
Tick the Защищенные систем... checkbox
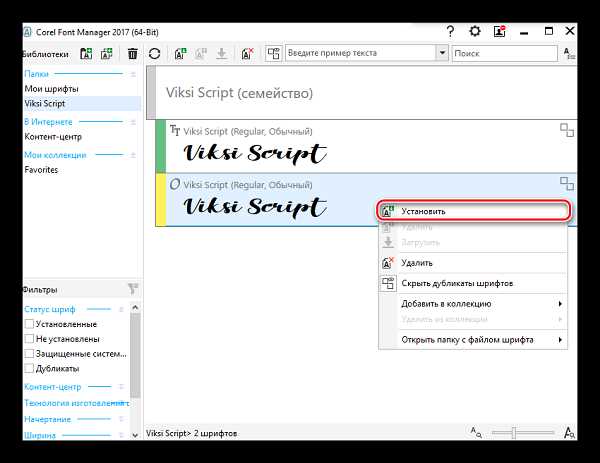coord(29,354)
